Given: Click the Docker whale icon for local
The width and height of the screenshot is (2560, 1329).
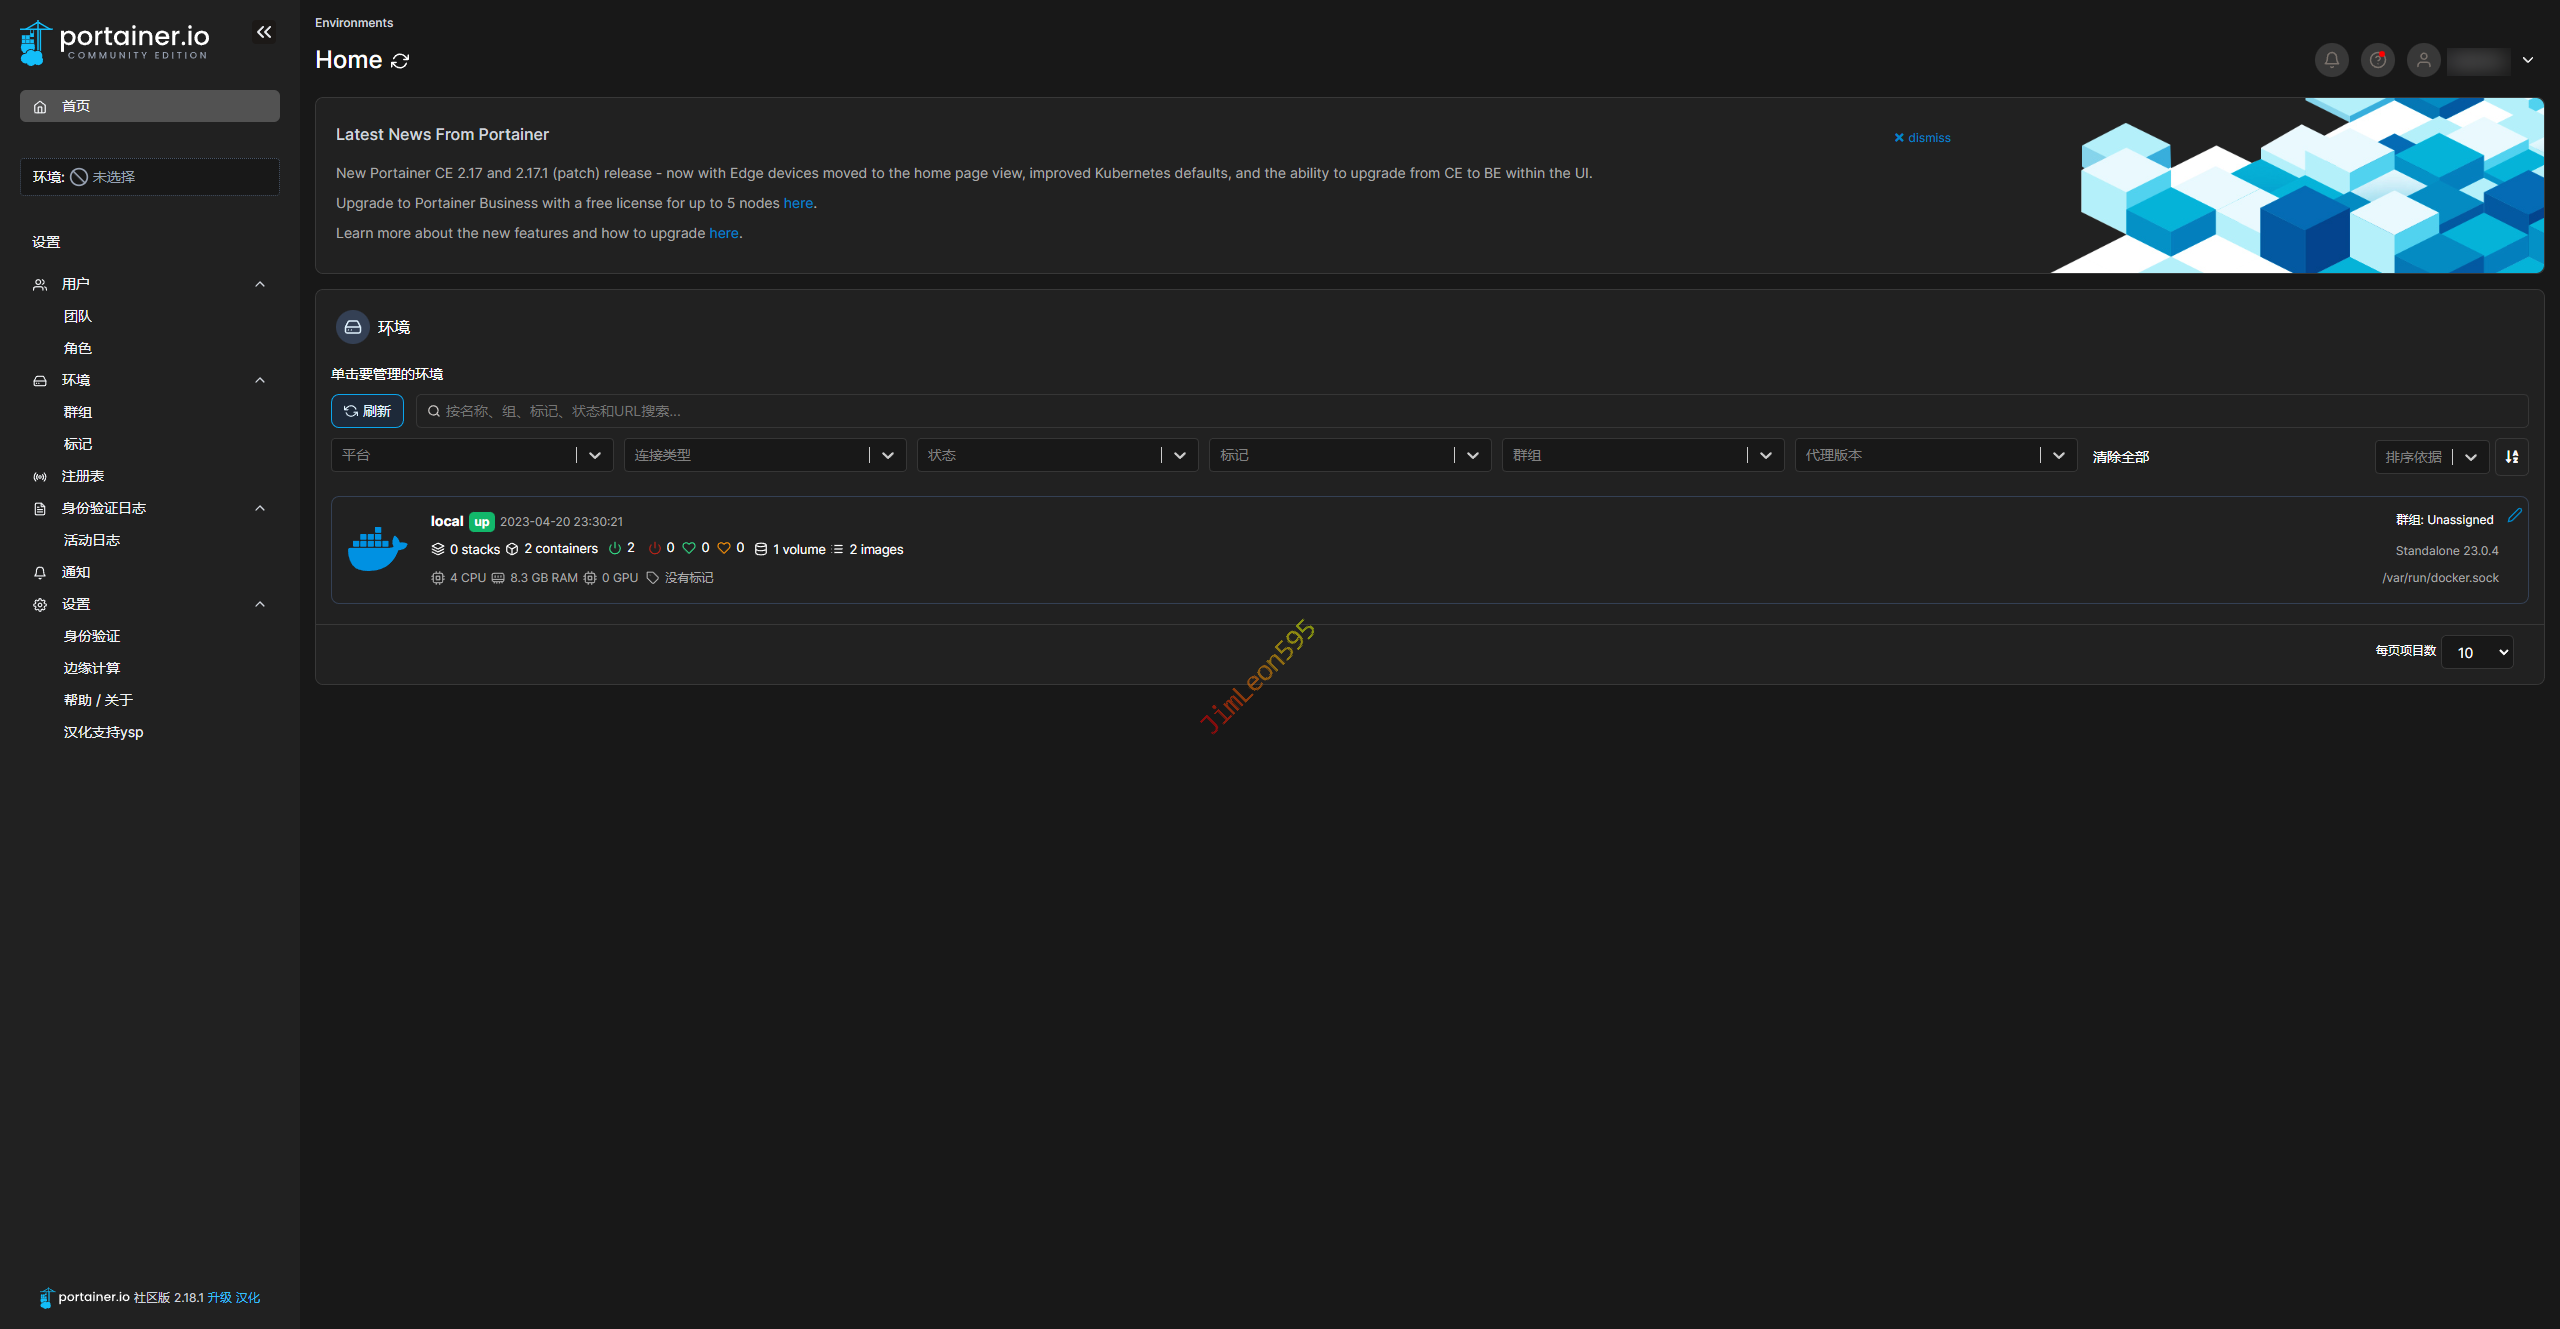Looking at the screenshot, I should (377, 549).
